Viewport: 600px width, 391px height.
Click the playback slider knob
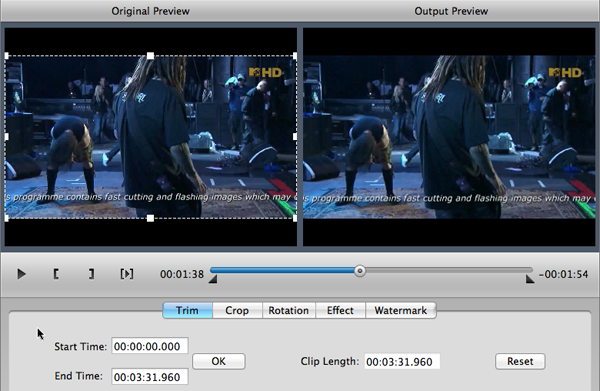click(x=359, y=271)
